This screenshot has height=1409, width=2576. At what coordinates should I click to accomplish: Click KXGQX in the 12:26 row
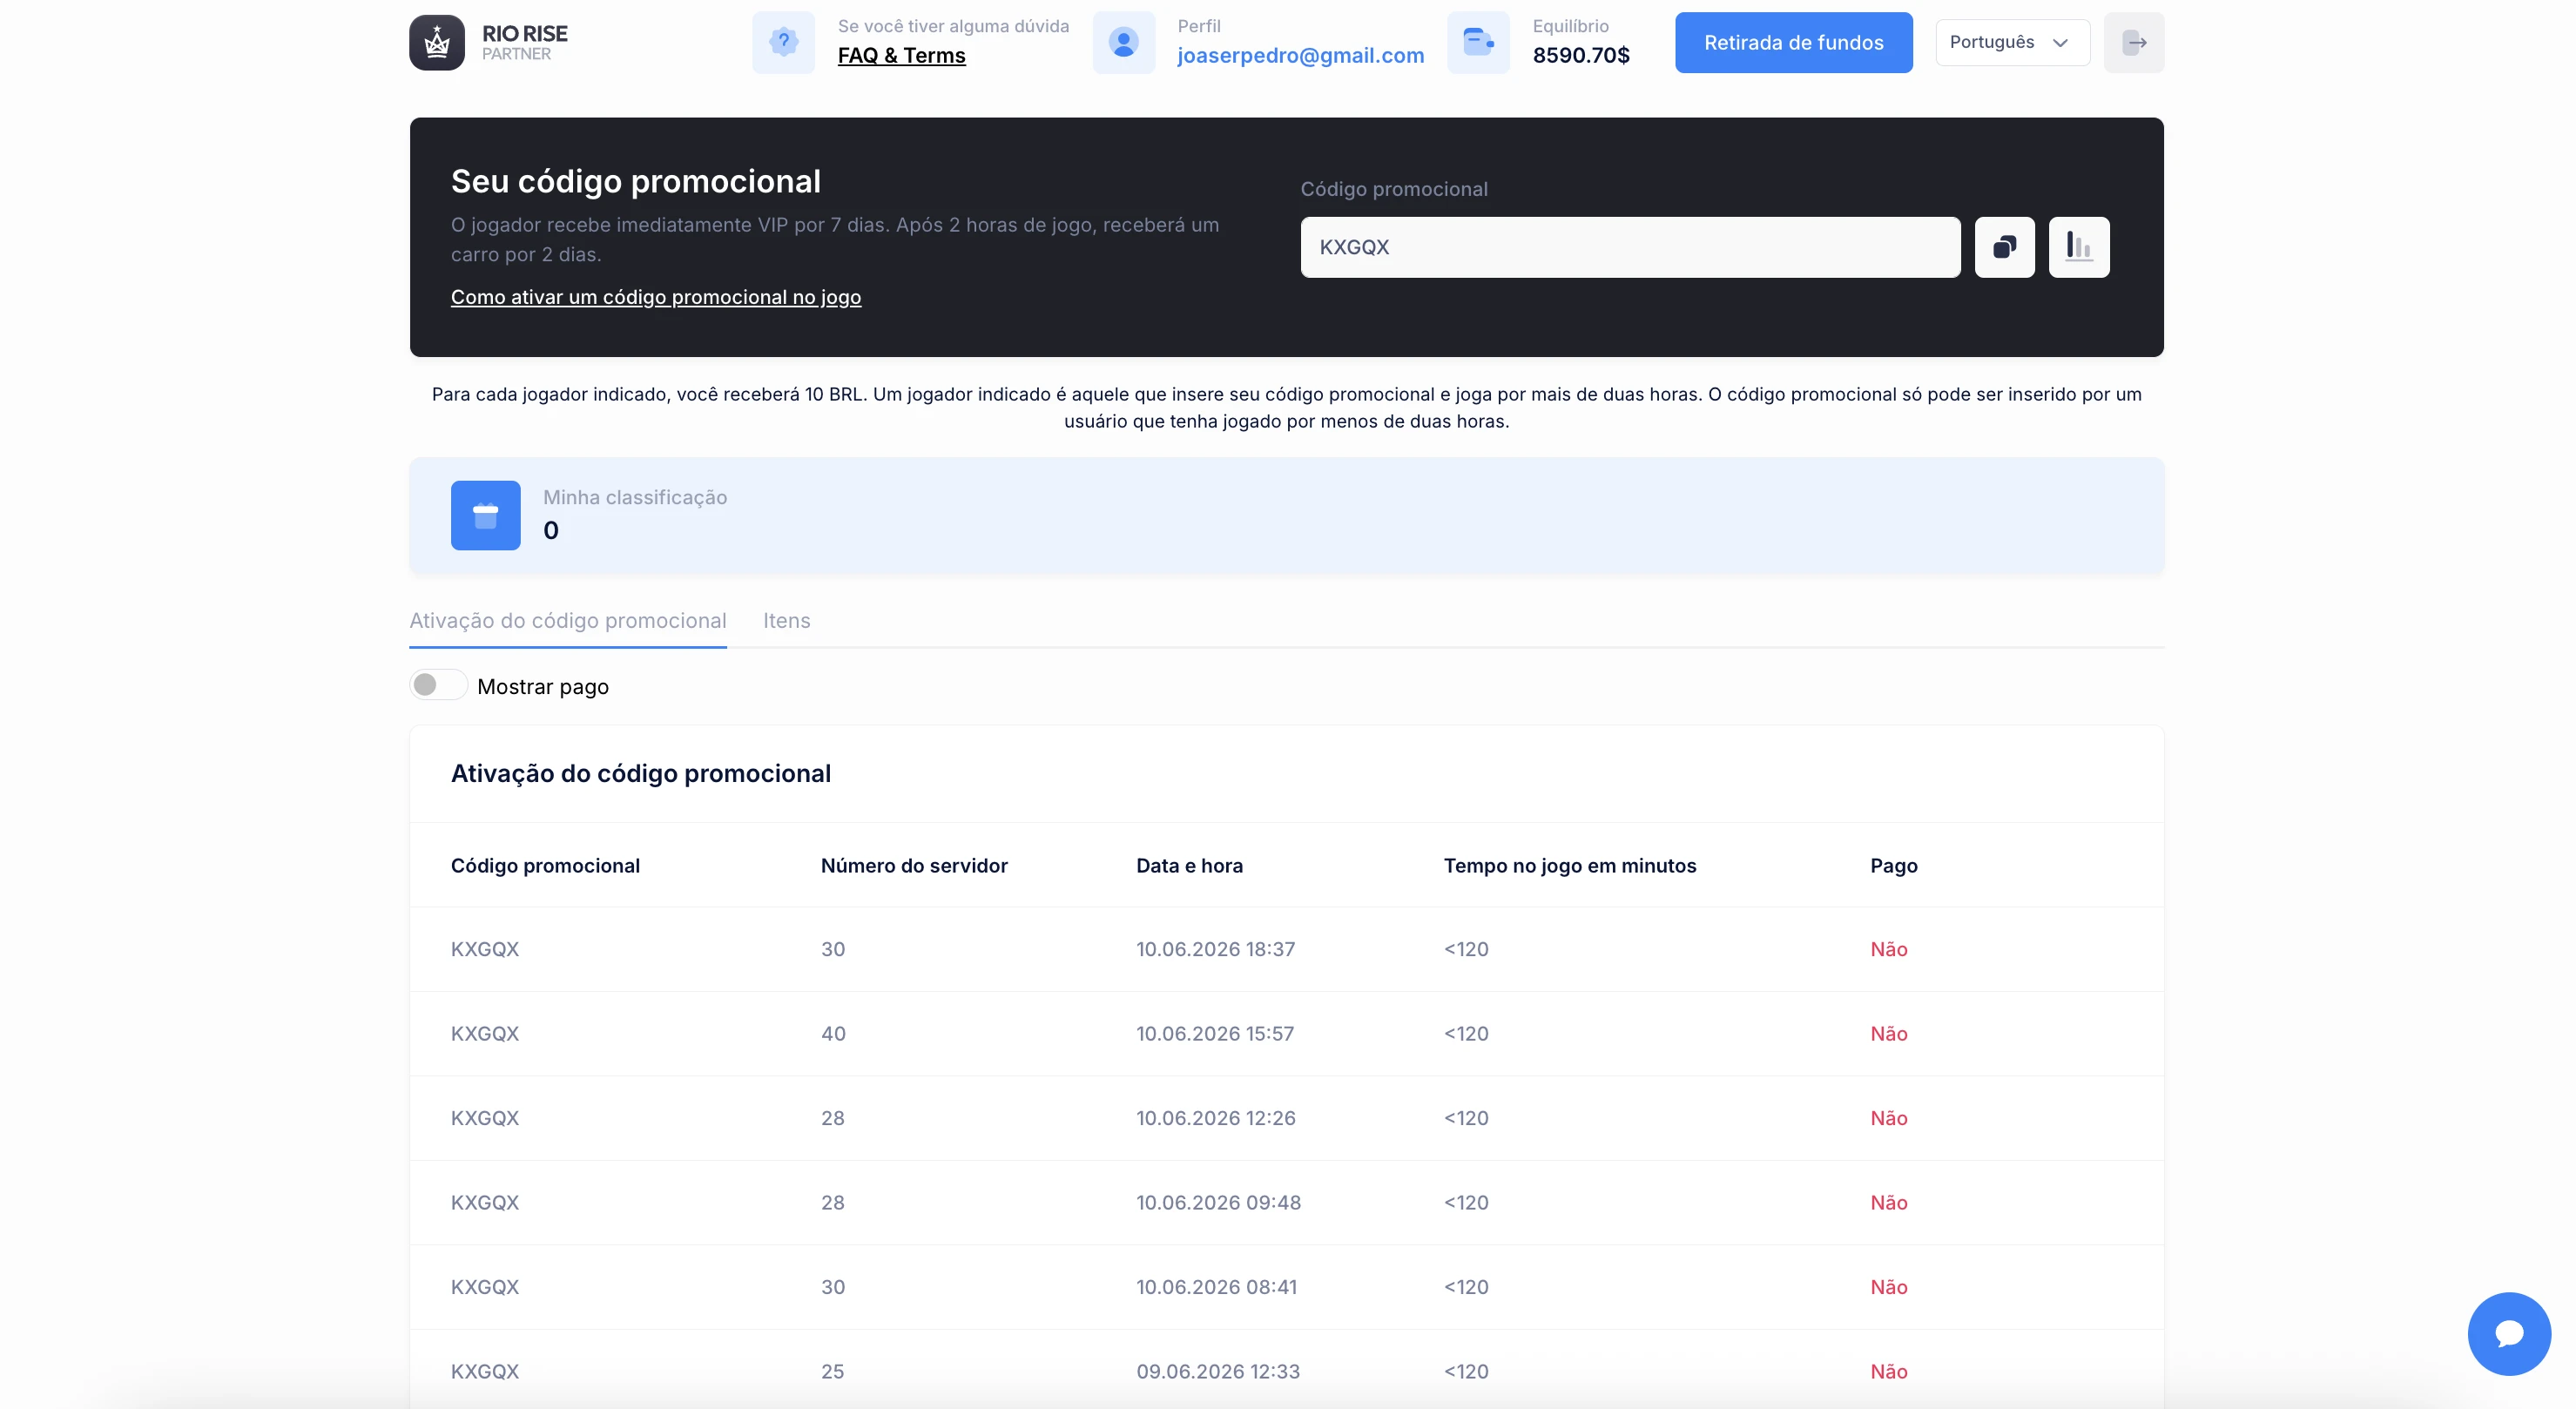pyautogui.click(x=485, y=1118)
